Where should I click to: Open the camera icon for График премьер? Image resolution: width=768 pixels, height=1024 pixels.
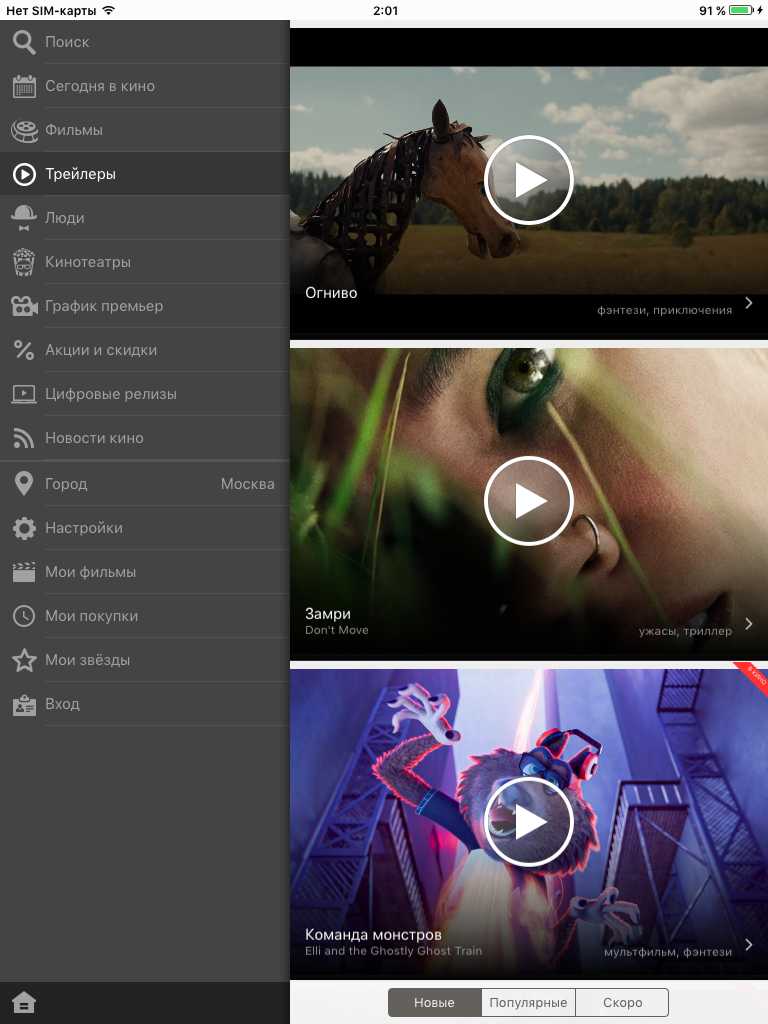[24, 306]
